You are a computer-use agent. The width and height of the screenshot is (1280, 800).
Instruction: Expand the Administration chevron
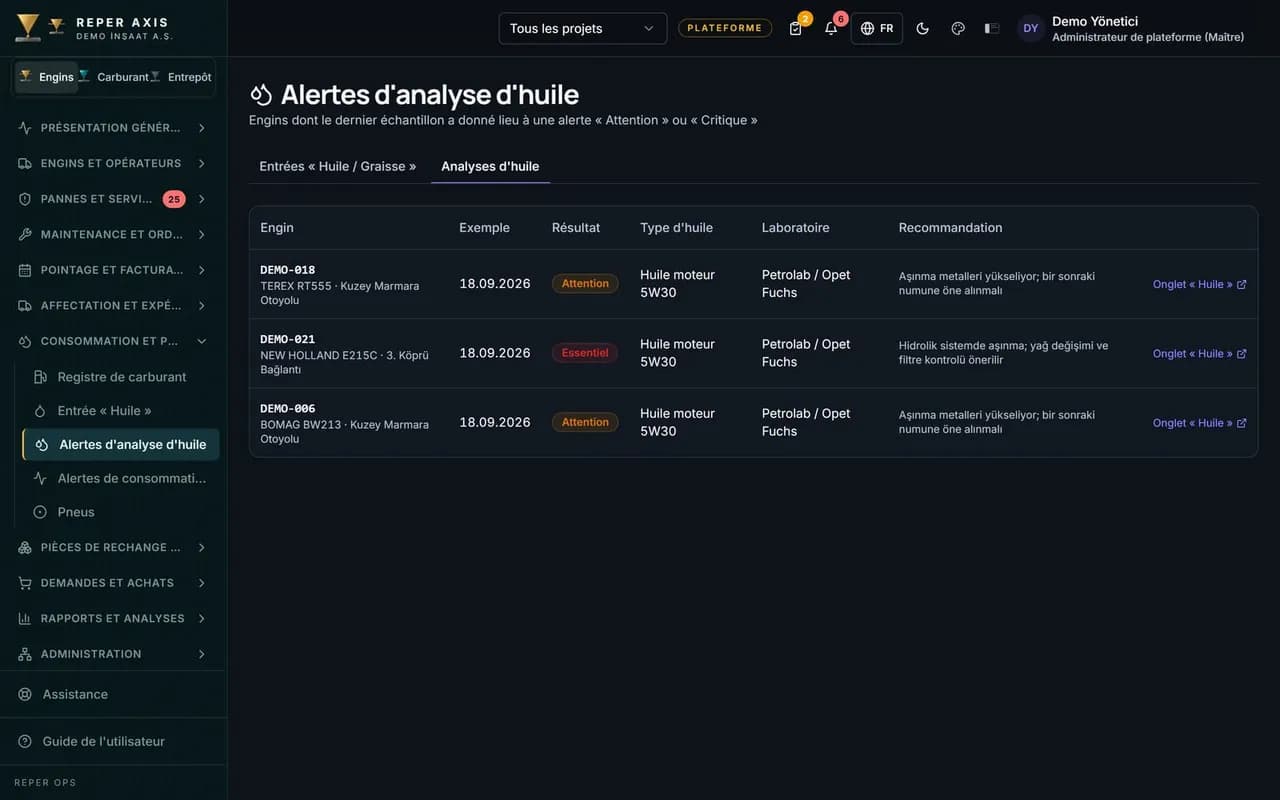[x=202, y=654]
